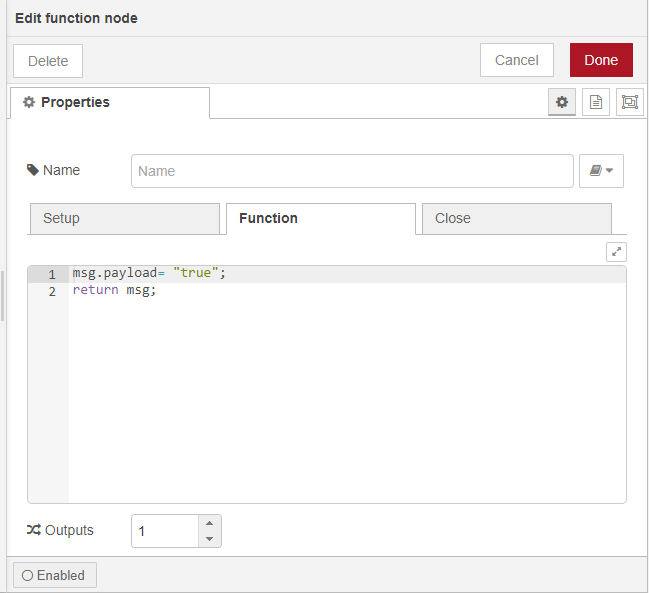
Task: Click the Outputs number field
Action: coord(165,531)
